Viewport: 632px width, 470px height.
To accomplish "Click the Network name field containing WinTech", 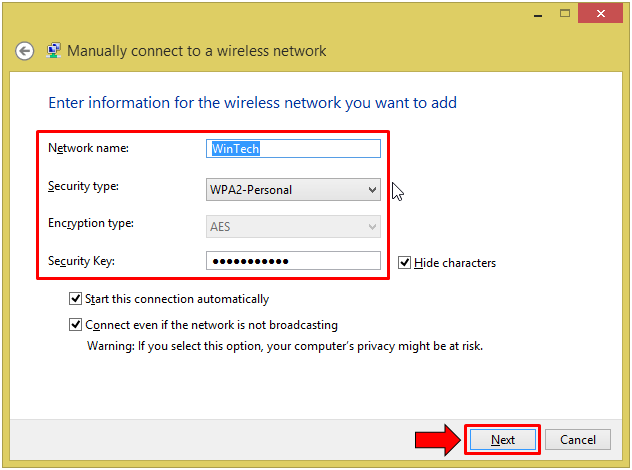I will click(x=293, y=149).
